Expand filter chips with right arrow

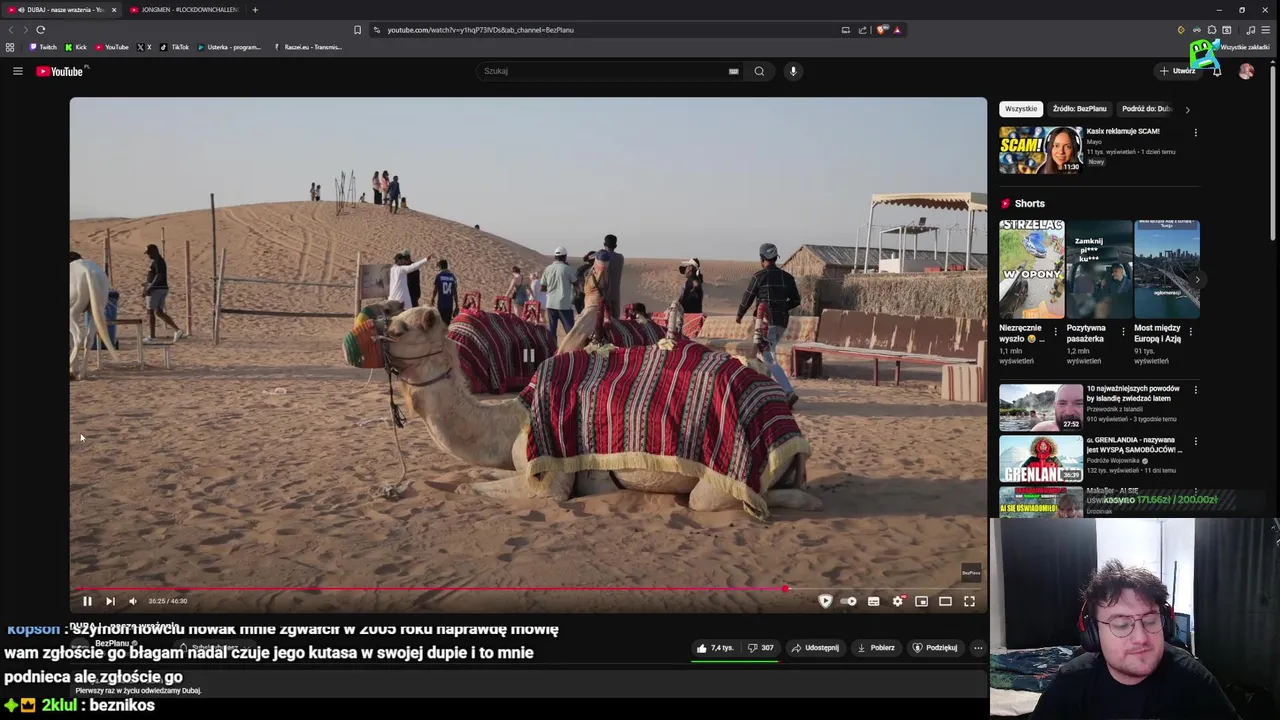click(x=1187, y=109)
